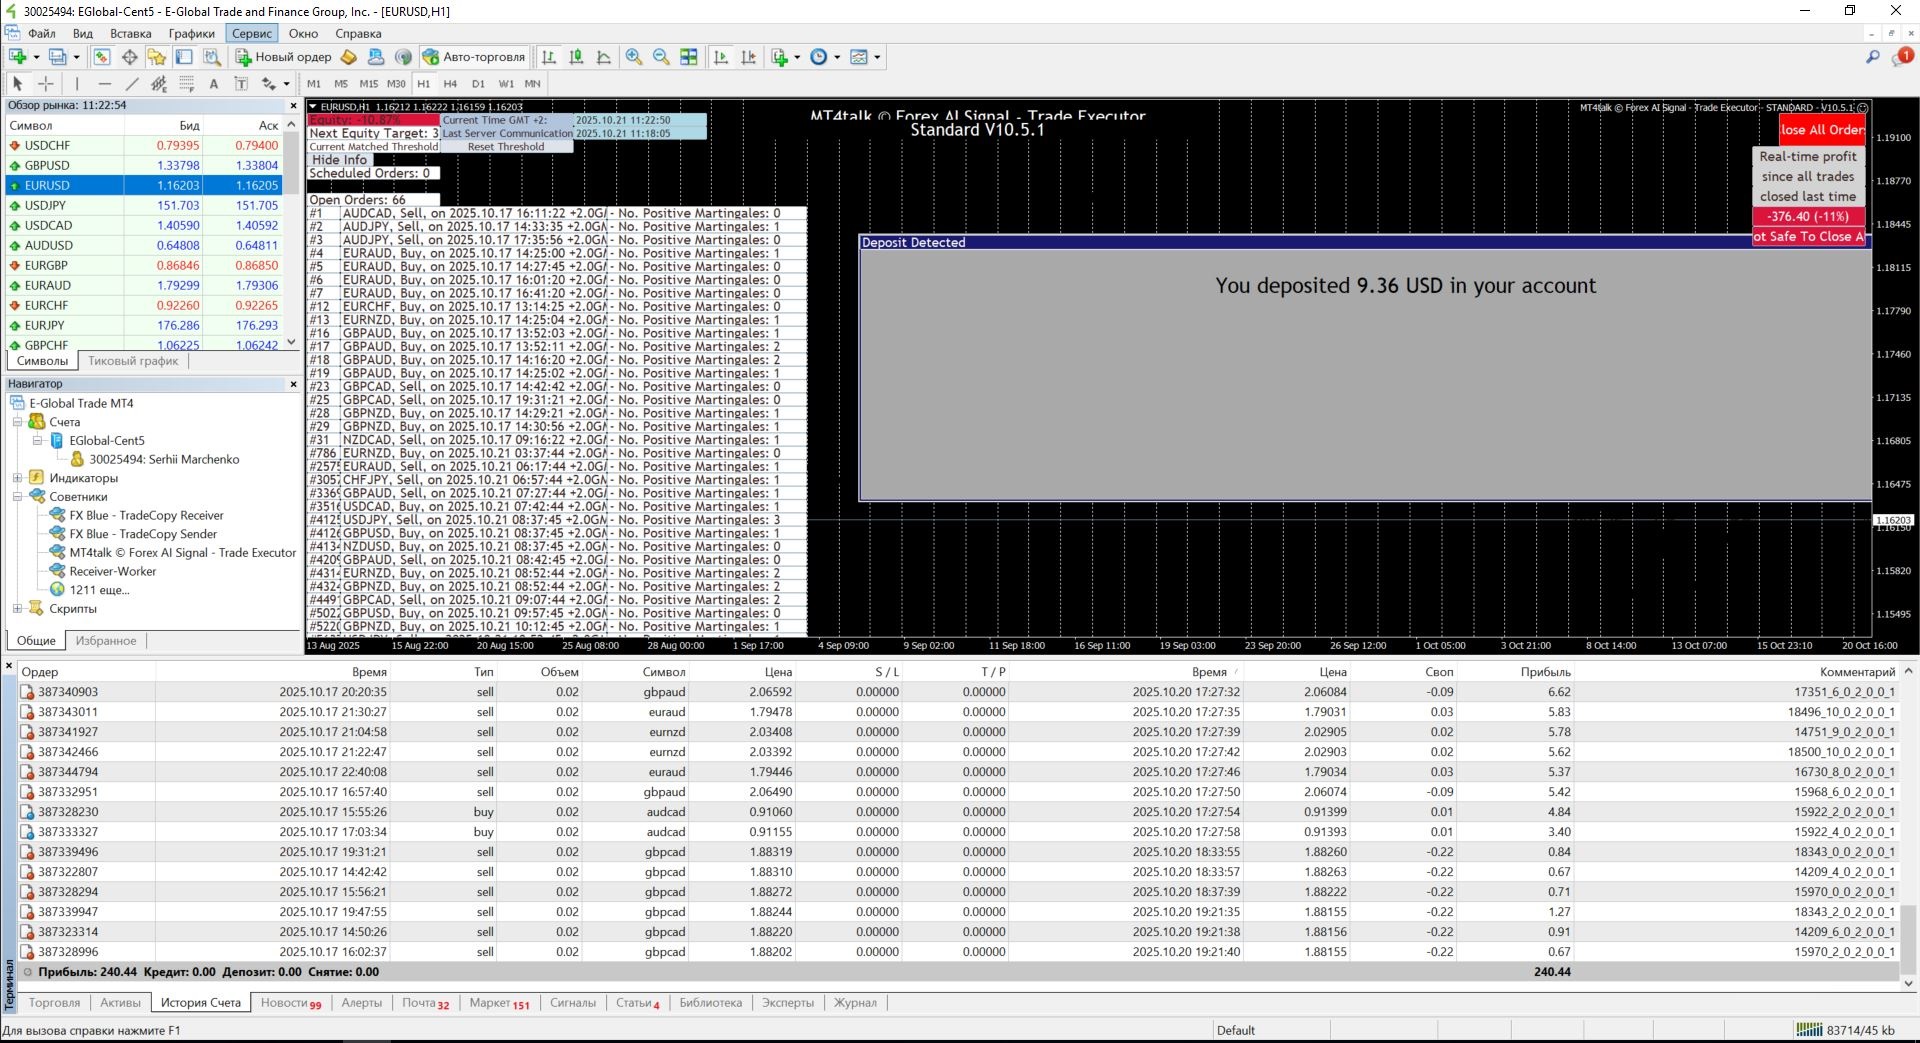This screenshot has width=1920, height=1043.
Task: Toggle the chart auto scroll button
Action: coord(721,57)
